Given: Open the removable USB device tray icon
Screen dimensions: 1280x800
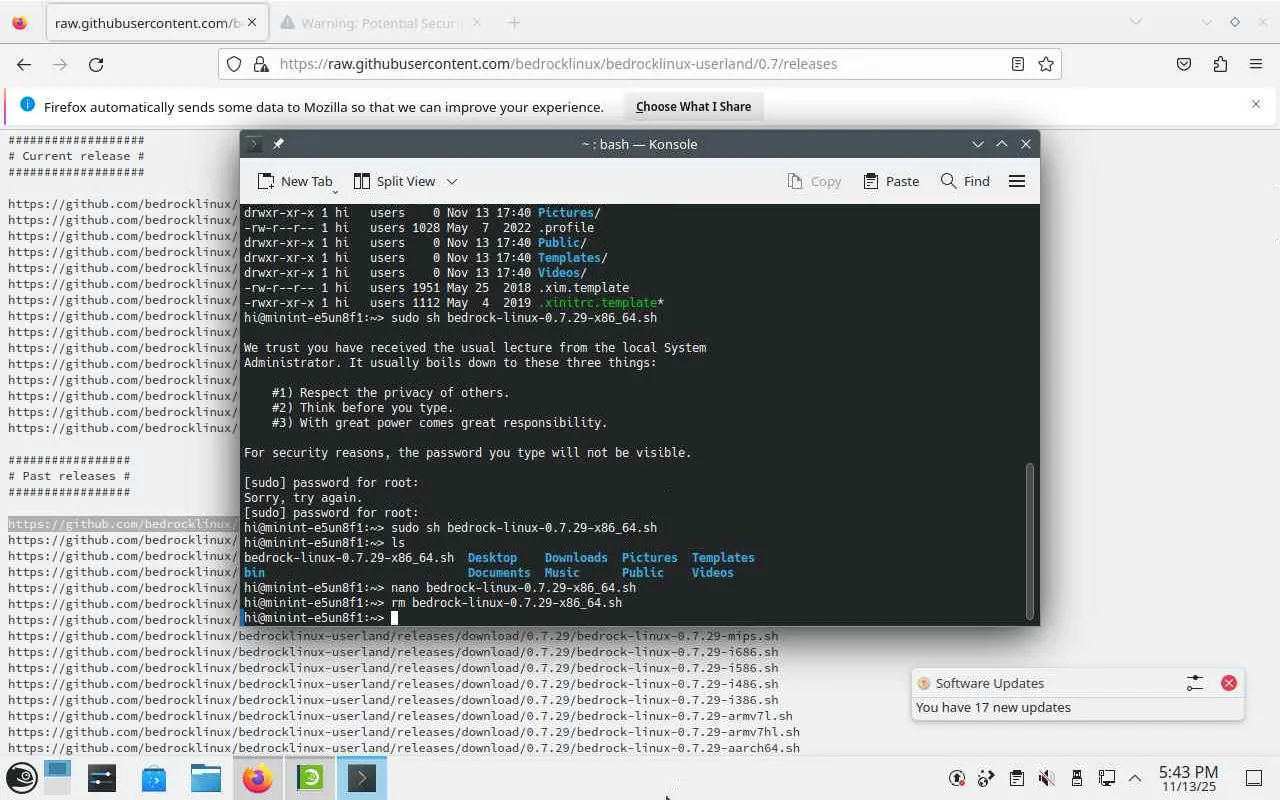Looking at the screenshot, I should coord(1076,778).
